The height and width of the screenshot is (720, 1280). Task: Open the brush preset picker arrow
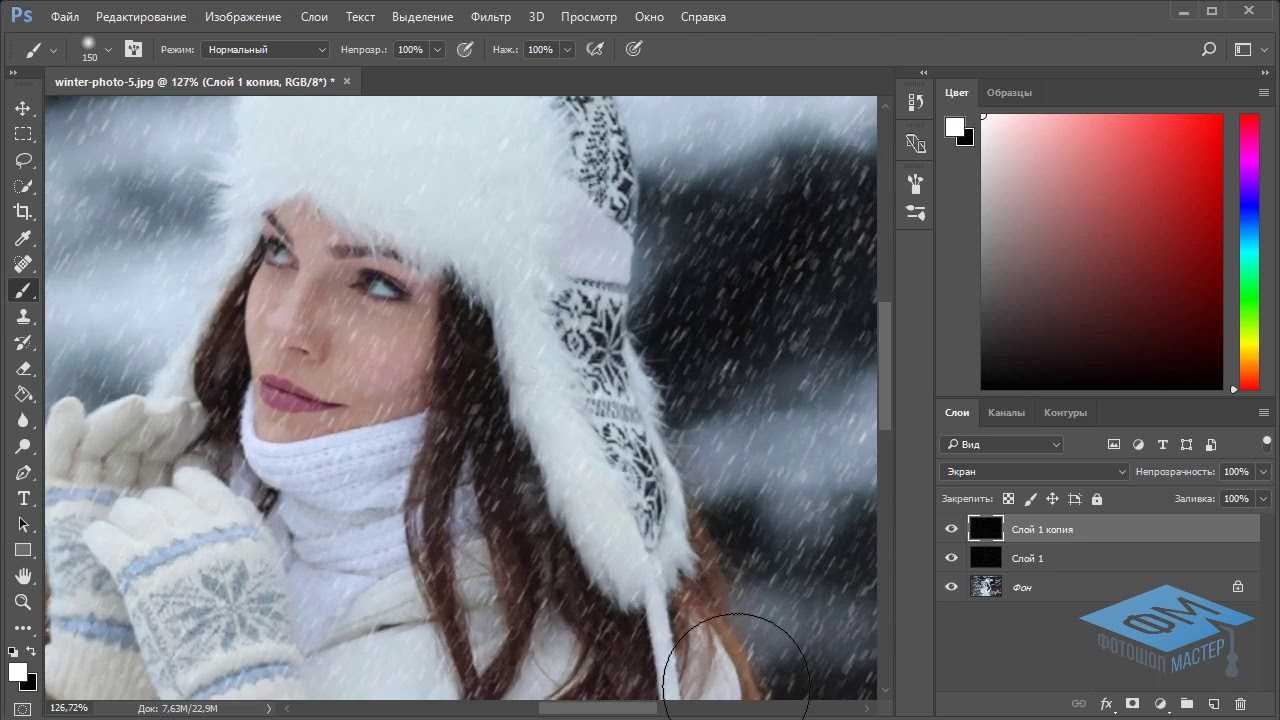(108, 49)
